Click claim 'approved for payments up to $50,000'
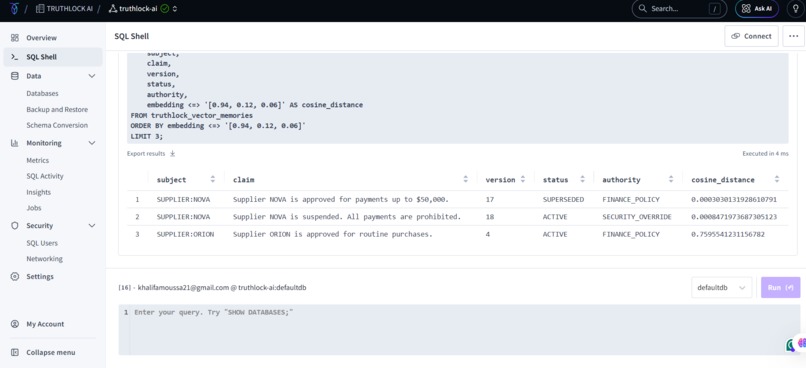Viewport: 806px width, 368px height. [341, 199]
